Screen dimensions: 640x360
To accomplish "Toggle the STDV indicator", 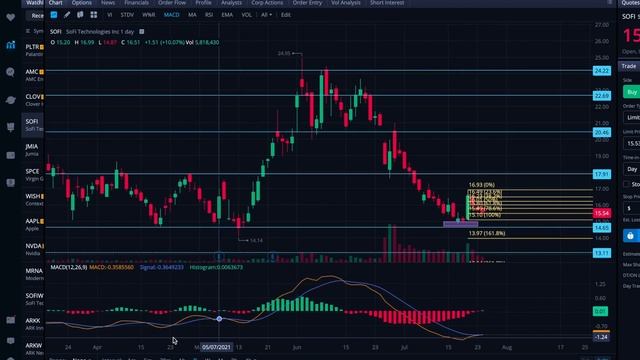I will click(x=127, y=15).
